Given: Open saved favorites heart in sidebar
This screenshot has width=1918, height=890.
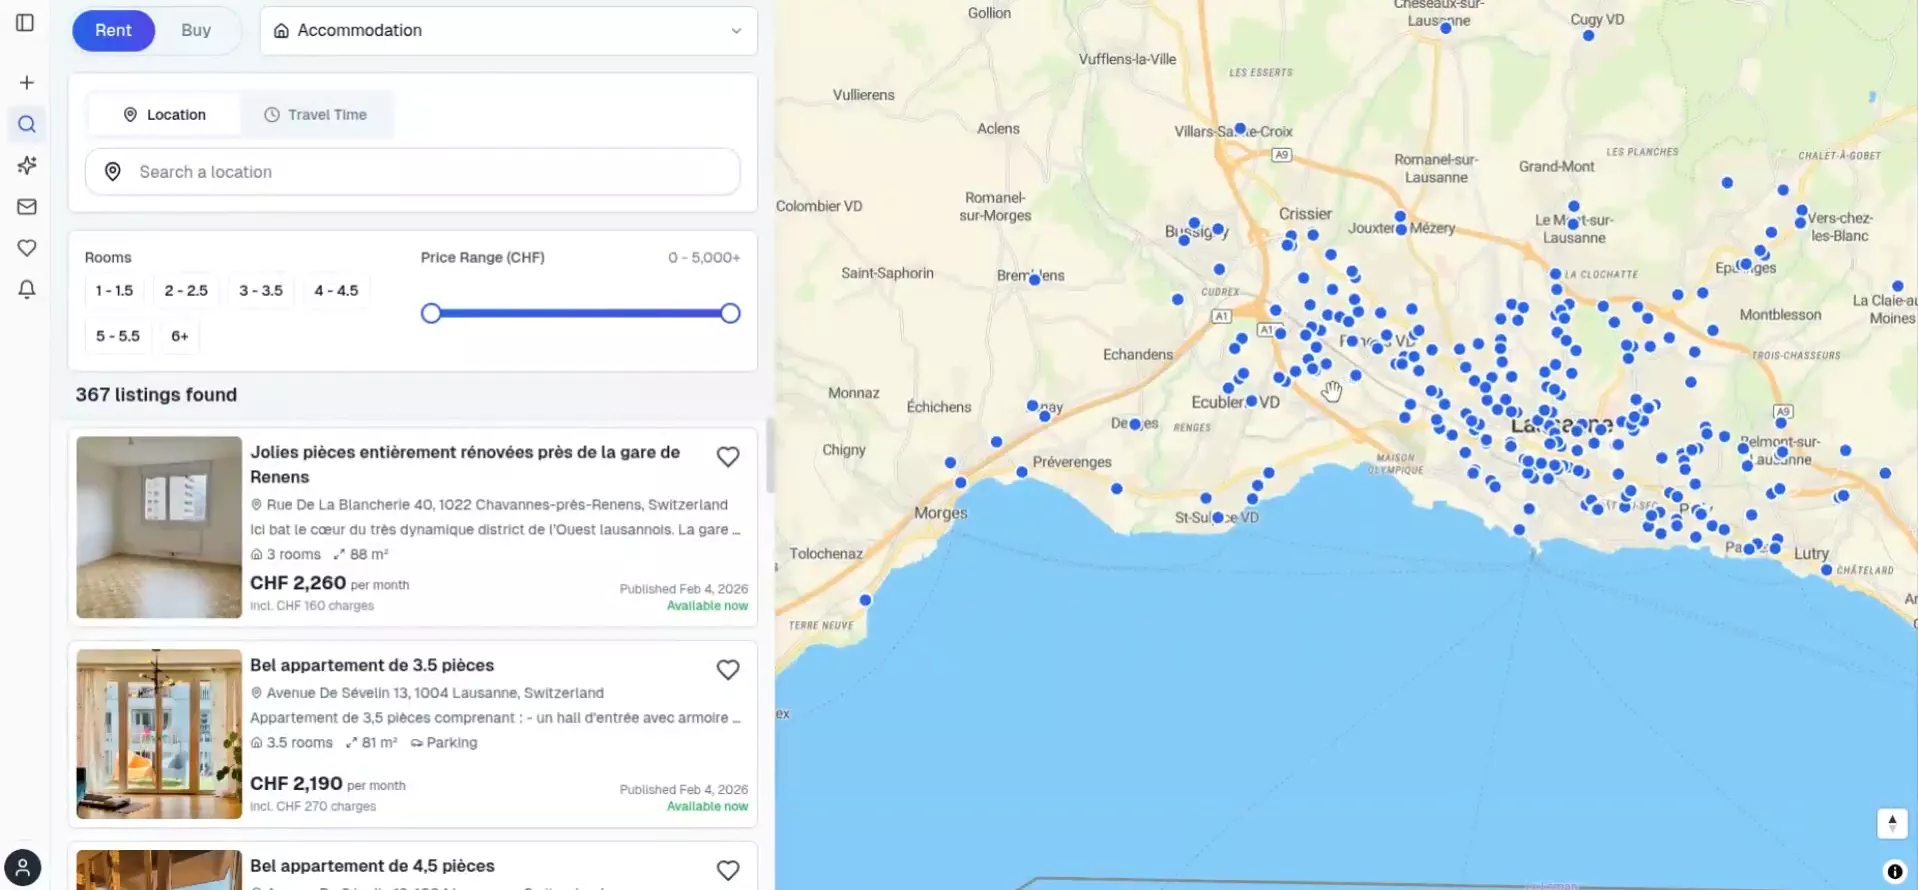Looking at the screenshot, I should click(x=27, y=247).
